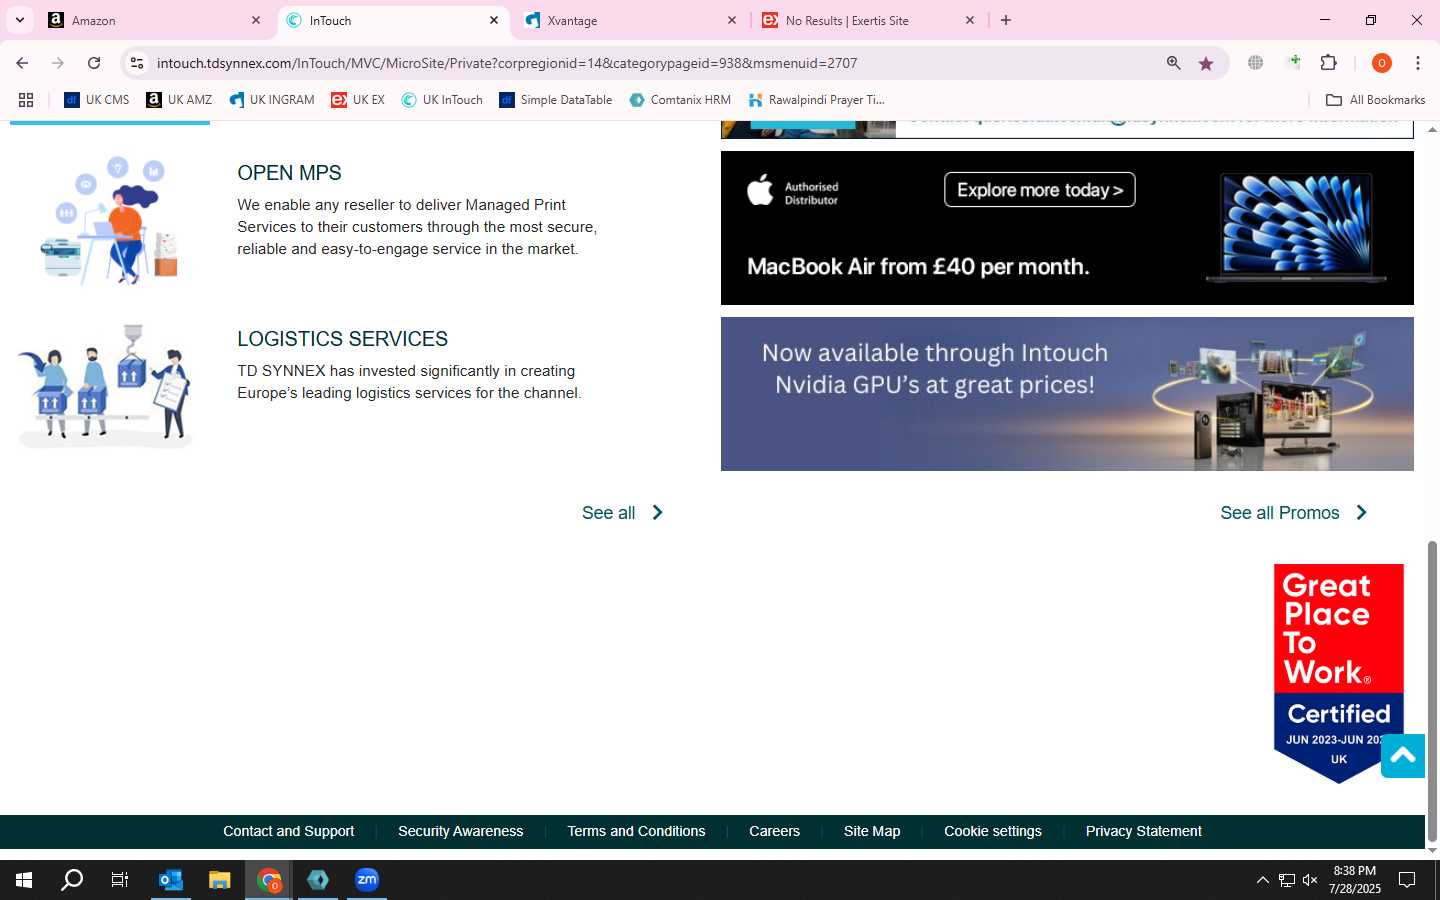The width and height of the screenshot is (1440, 900).
Task: Open the teal hexagon app on taskbar
Action: tap(318, 880)
